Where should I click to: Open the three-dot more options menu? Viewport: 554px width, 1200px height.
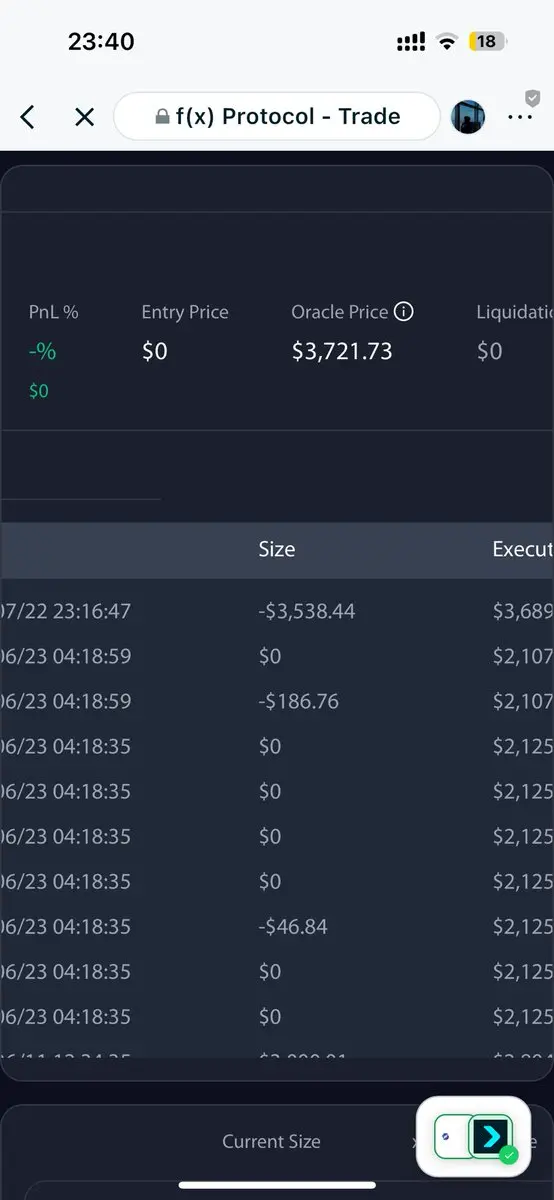click(520, 117)
